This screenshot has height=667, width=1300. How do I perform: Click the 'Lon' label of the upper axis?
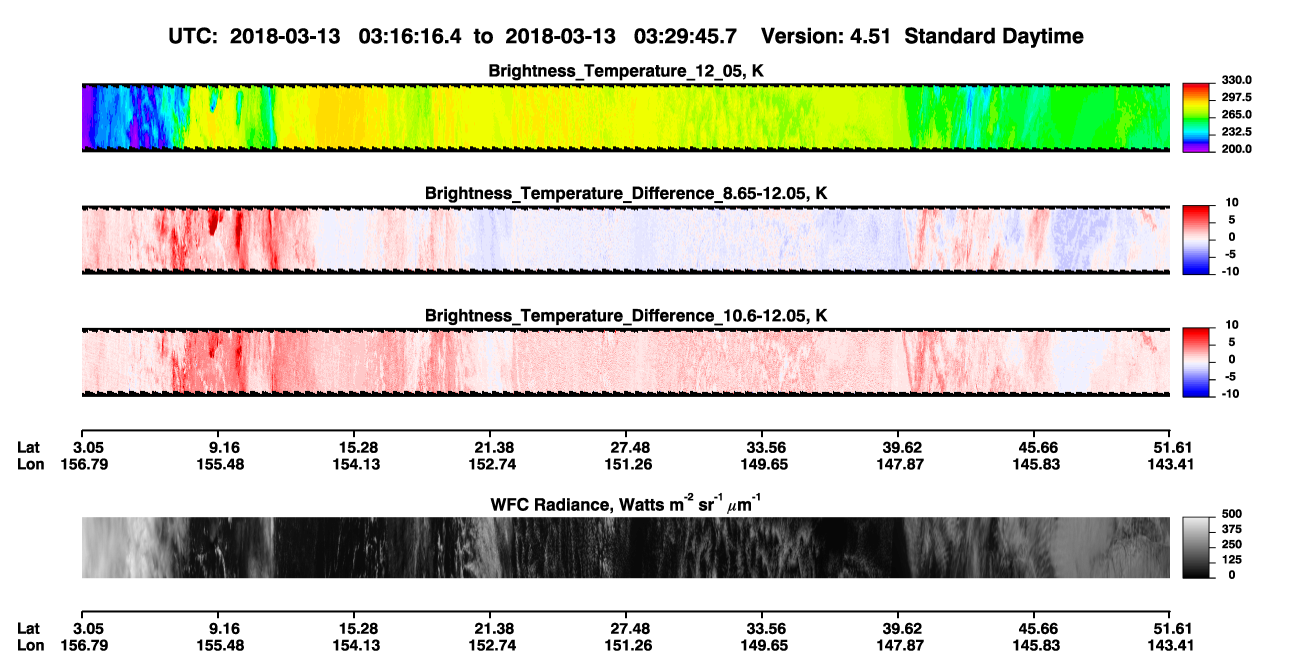coord(30,464)
